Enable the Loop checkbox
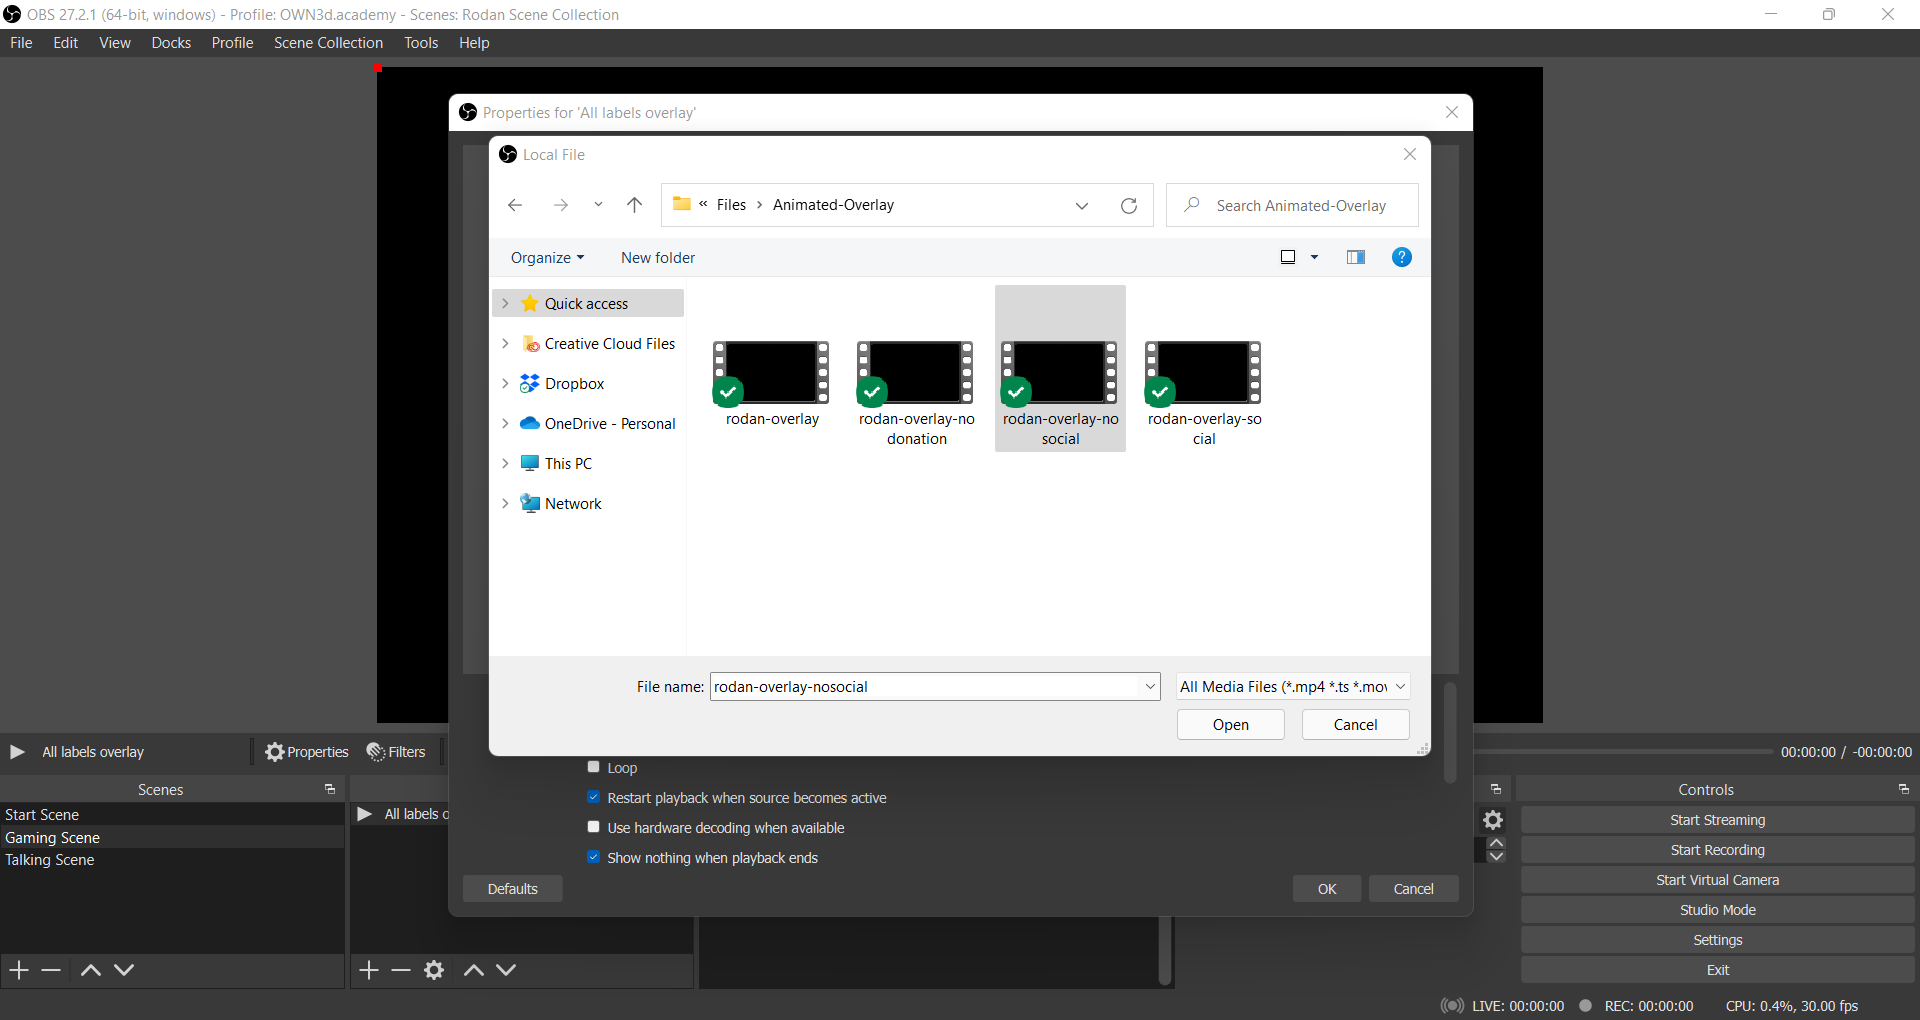1920x1020 pixels. [x=594, y=767]
